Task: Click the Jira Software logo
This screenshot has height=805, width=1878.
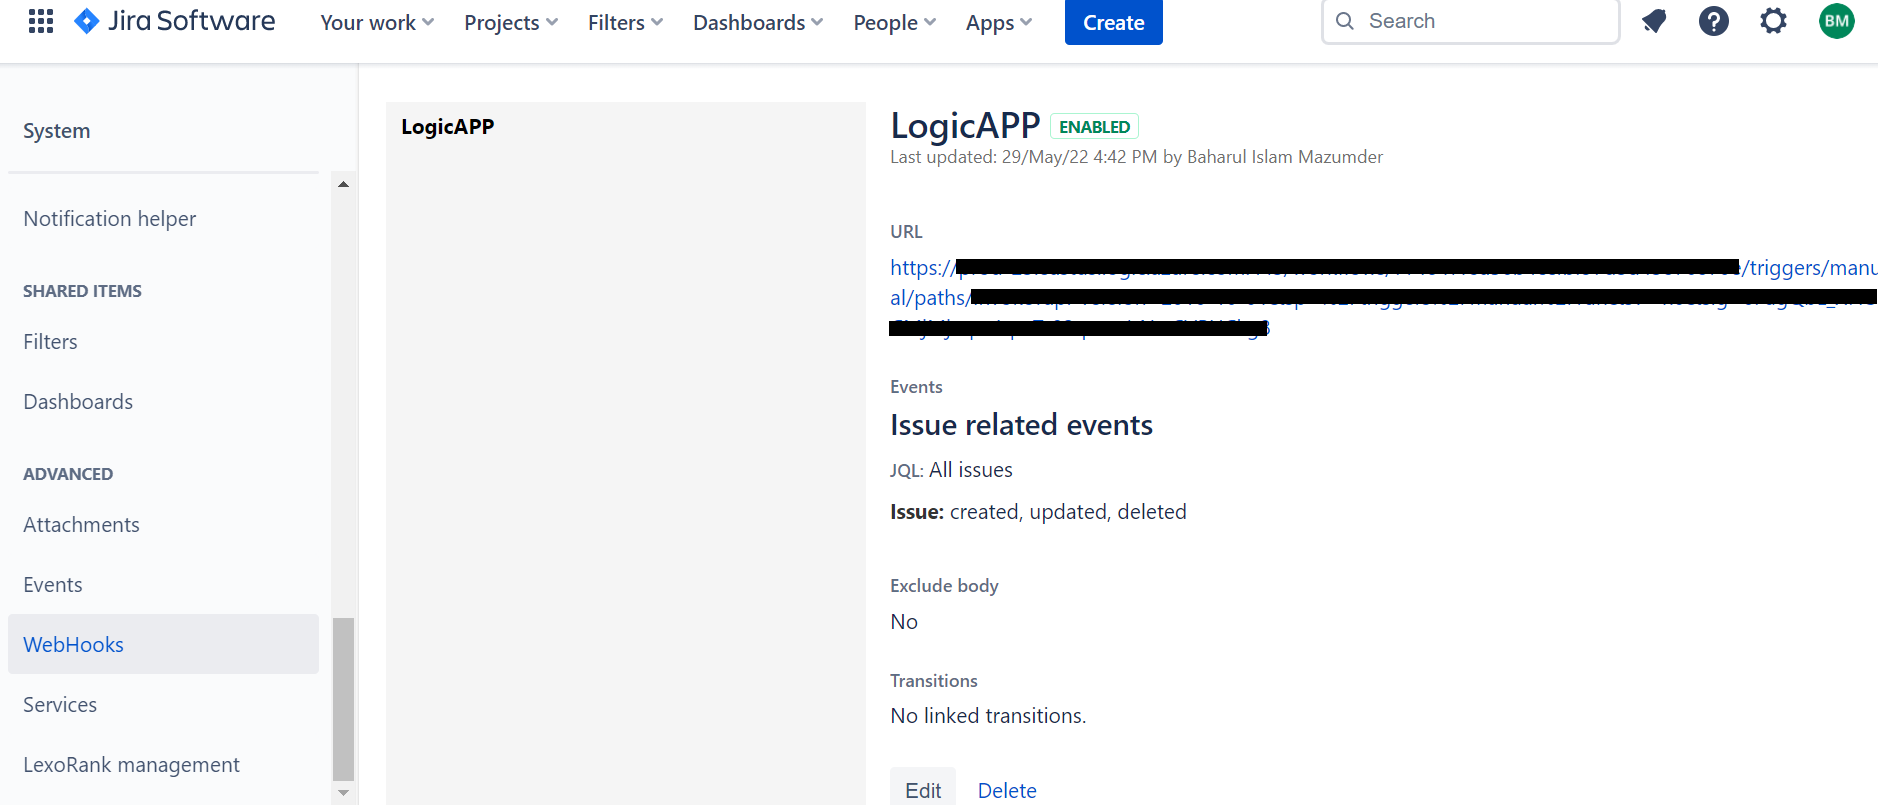Action: (175, 21)
